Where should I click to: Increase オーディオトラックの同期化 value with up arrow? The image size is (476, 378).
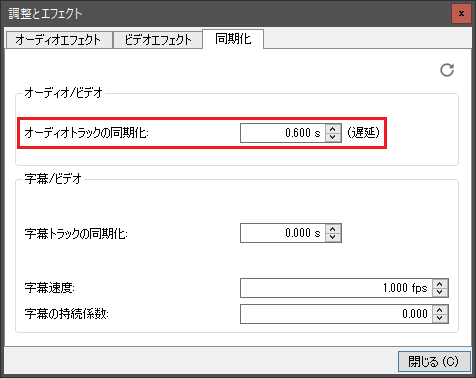[333, 129]
